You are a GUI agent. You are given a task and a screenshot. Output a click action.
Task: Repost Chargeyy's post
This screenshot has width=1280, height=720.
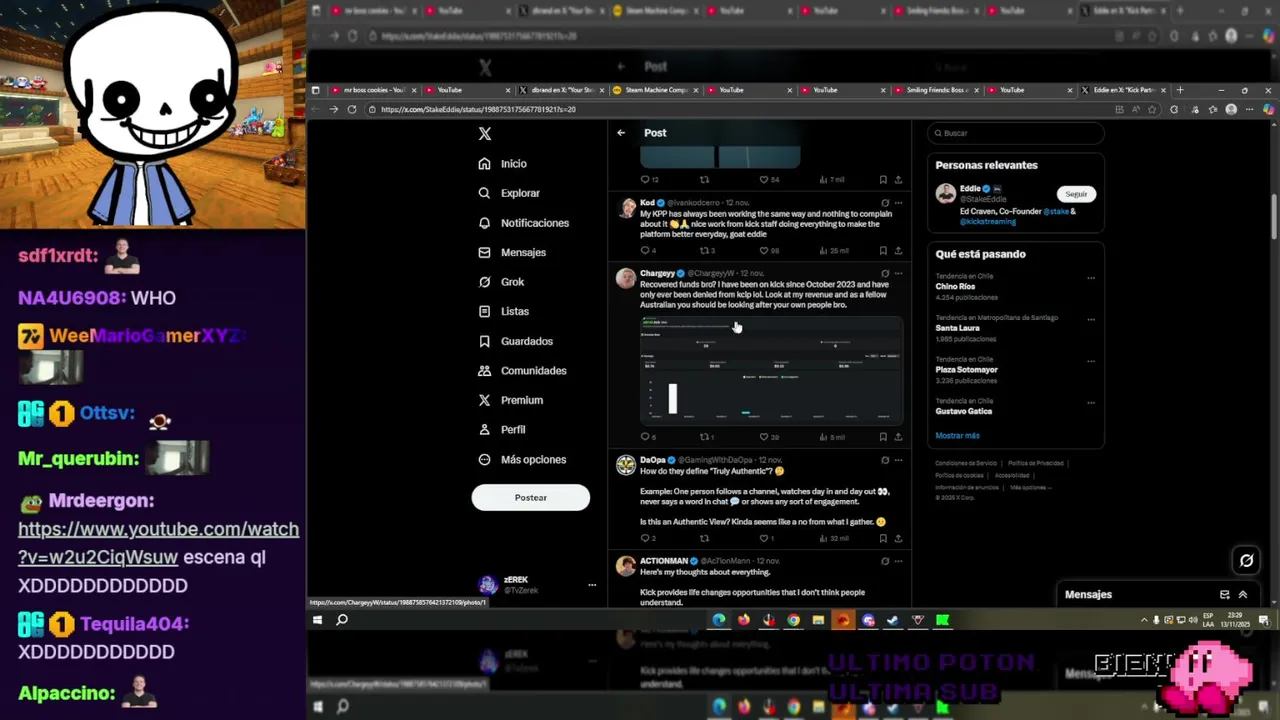[x=705, y=437]
